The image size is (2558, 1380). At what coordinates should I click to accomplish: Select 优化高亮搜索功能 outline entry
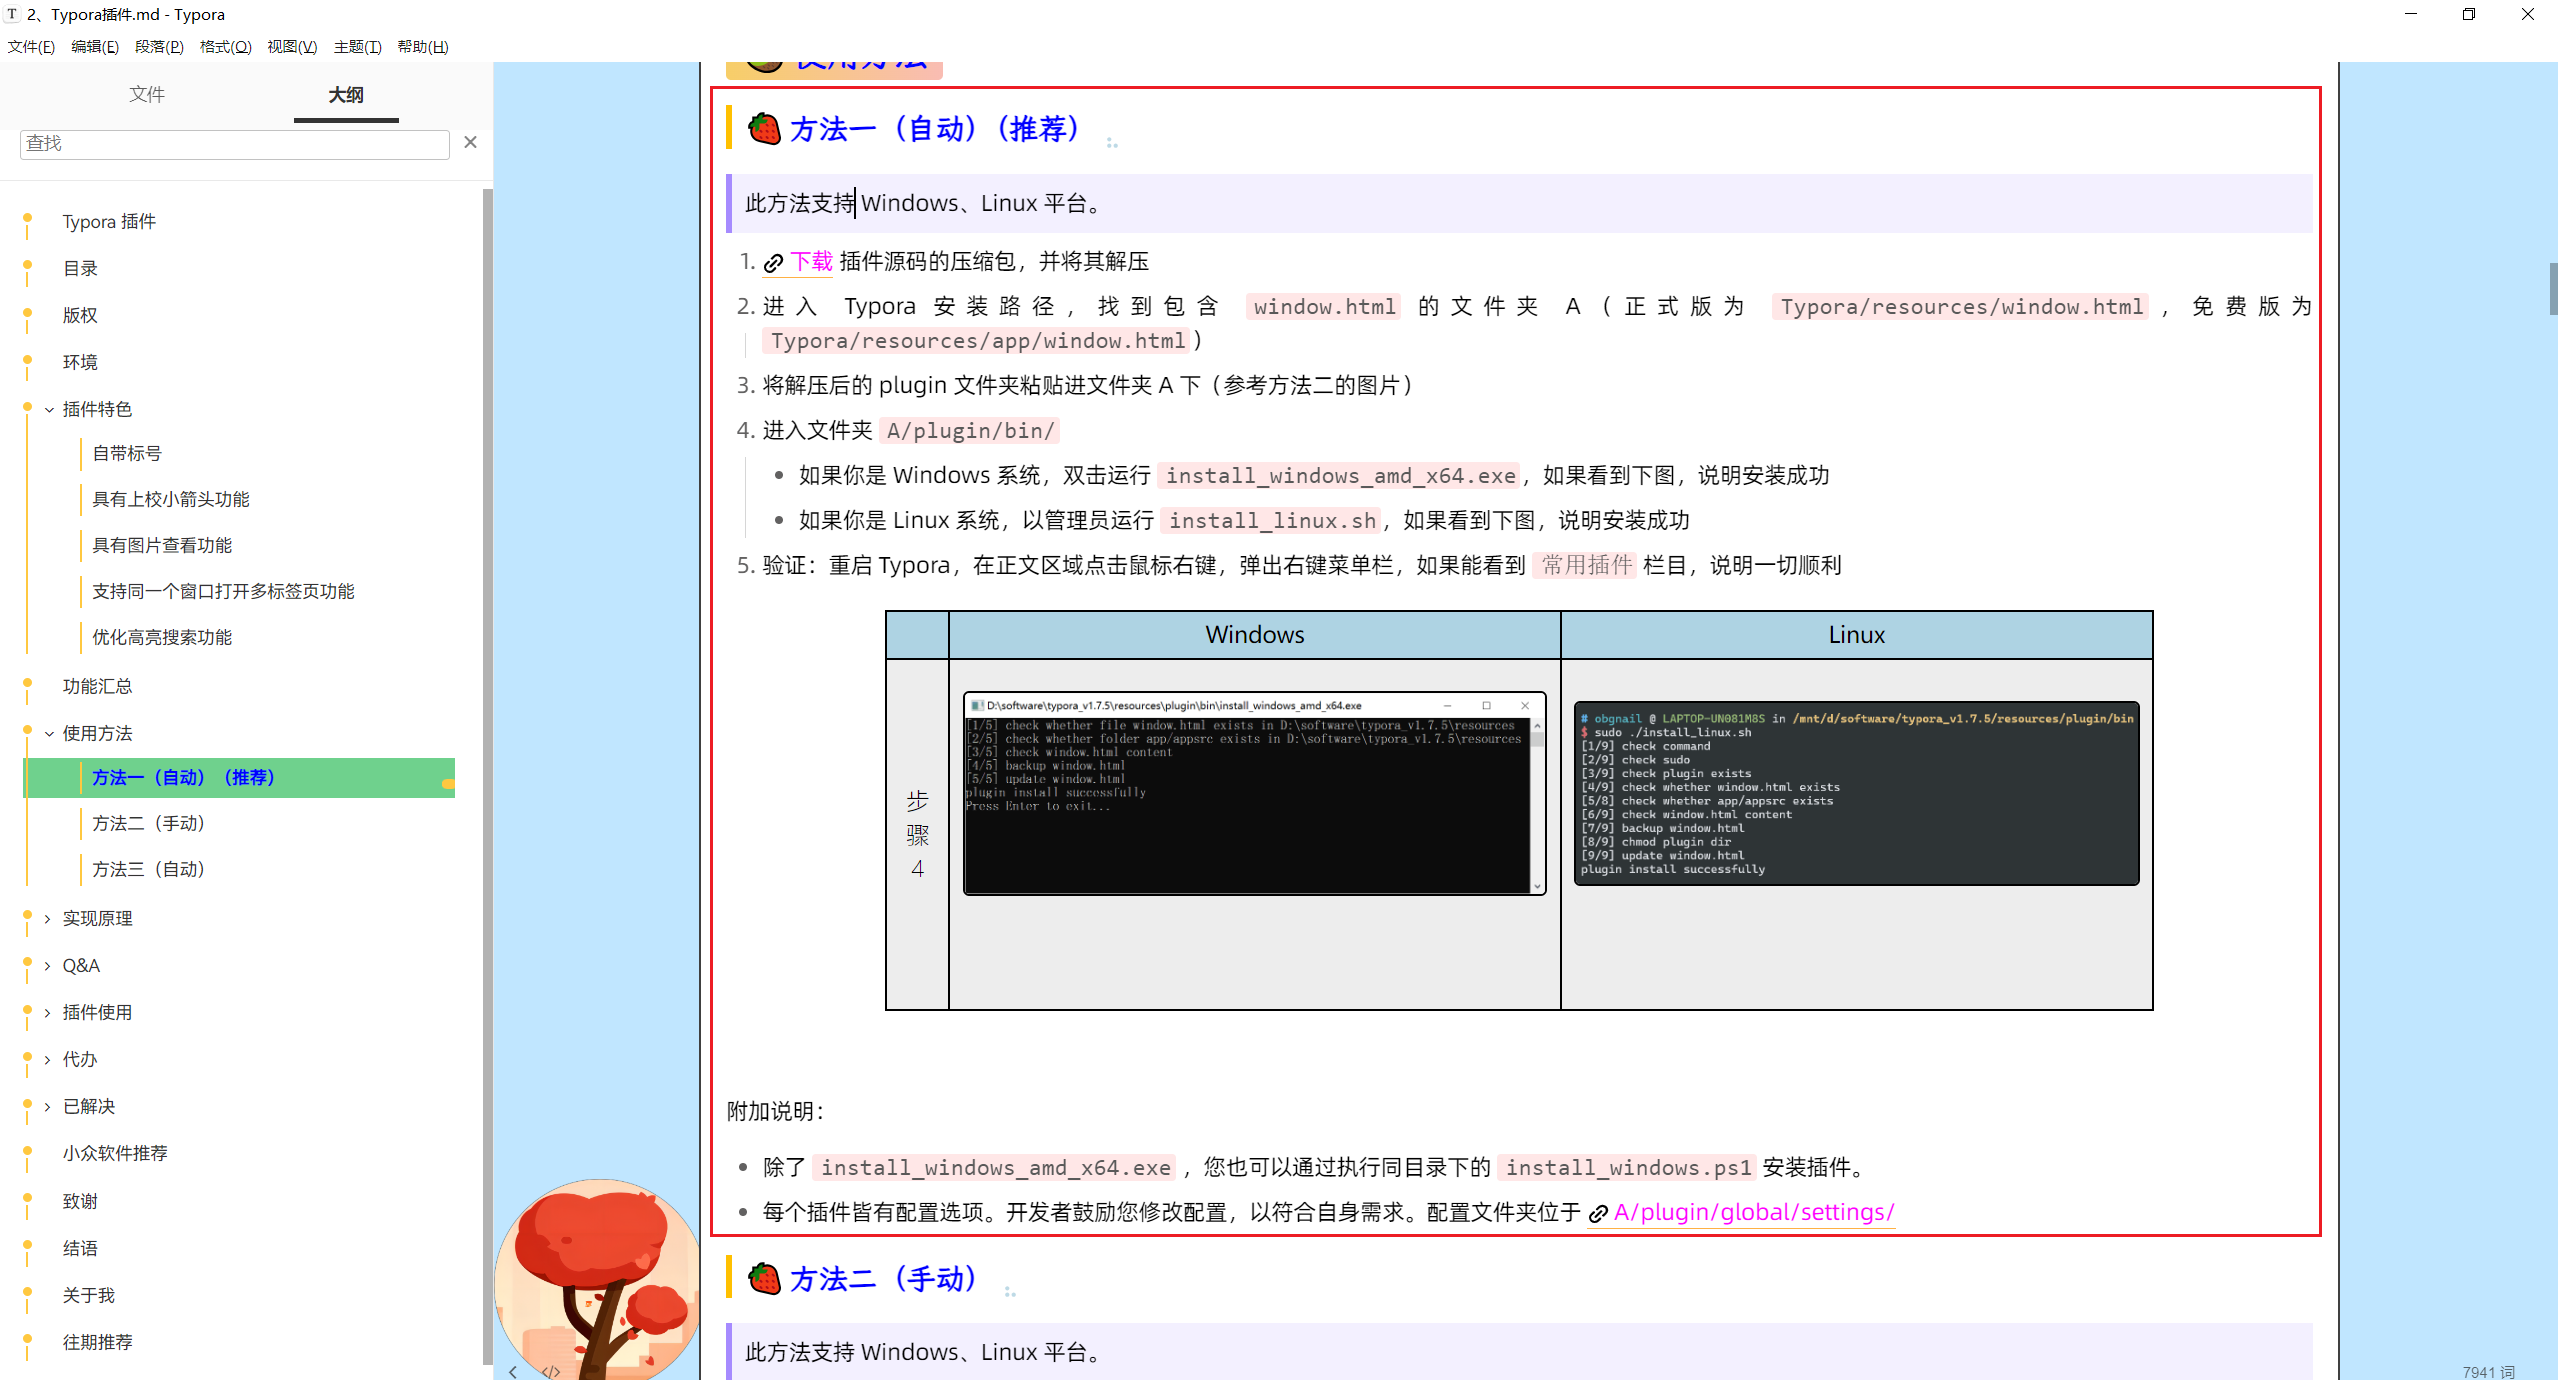(x=162, y=637)
